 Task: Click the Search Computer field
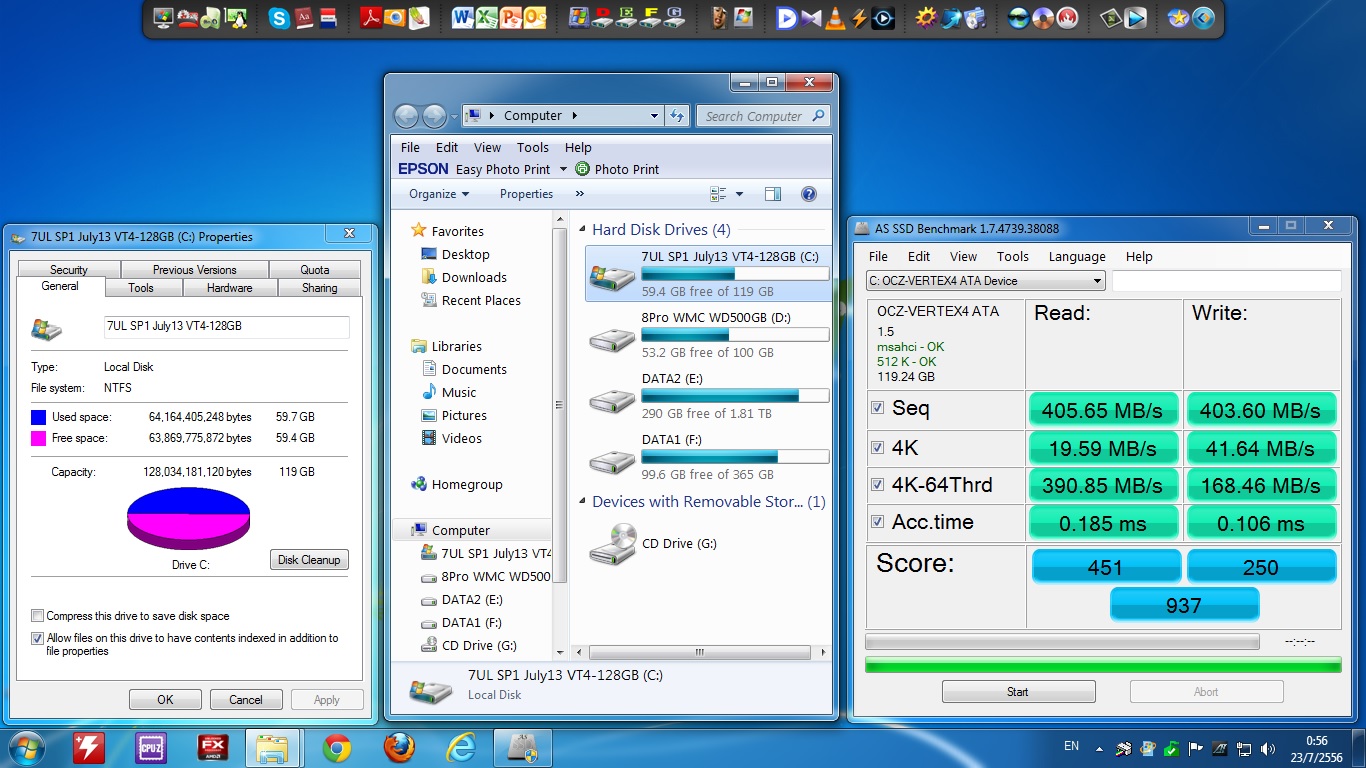[x=764, y=116]
